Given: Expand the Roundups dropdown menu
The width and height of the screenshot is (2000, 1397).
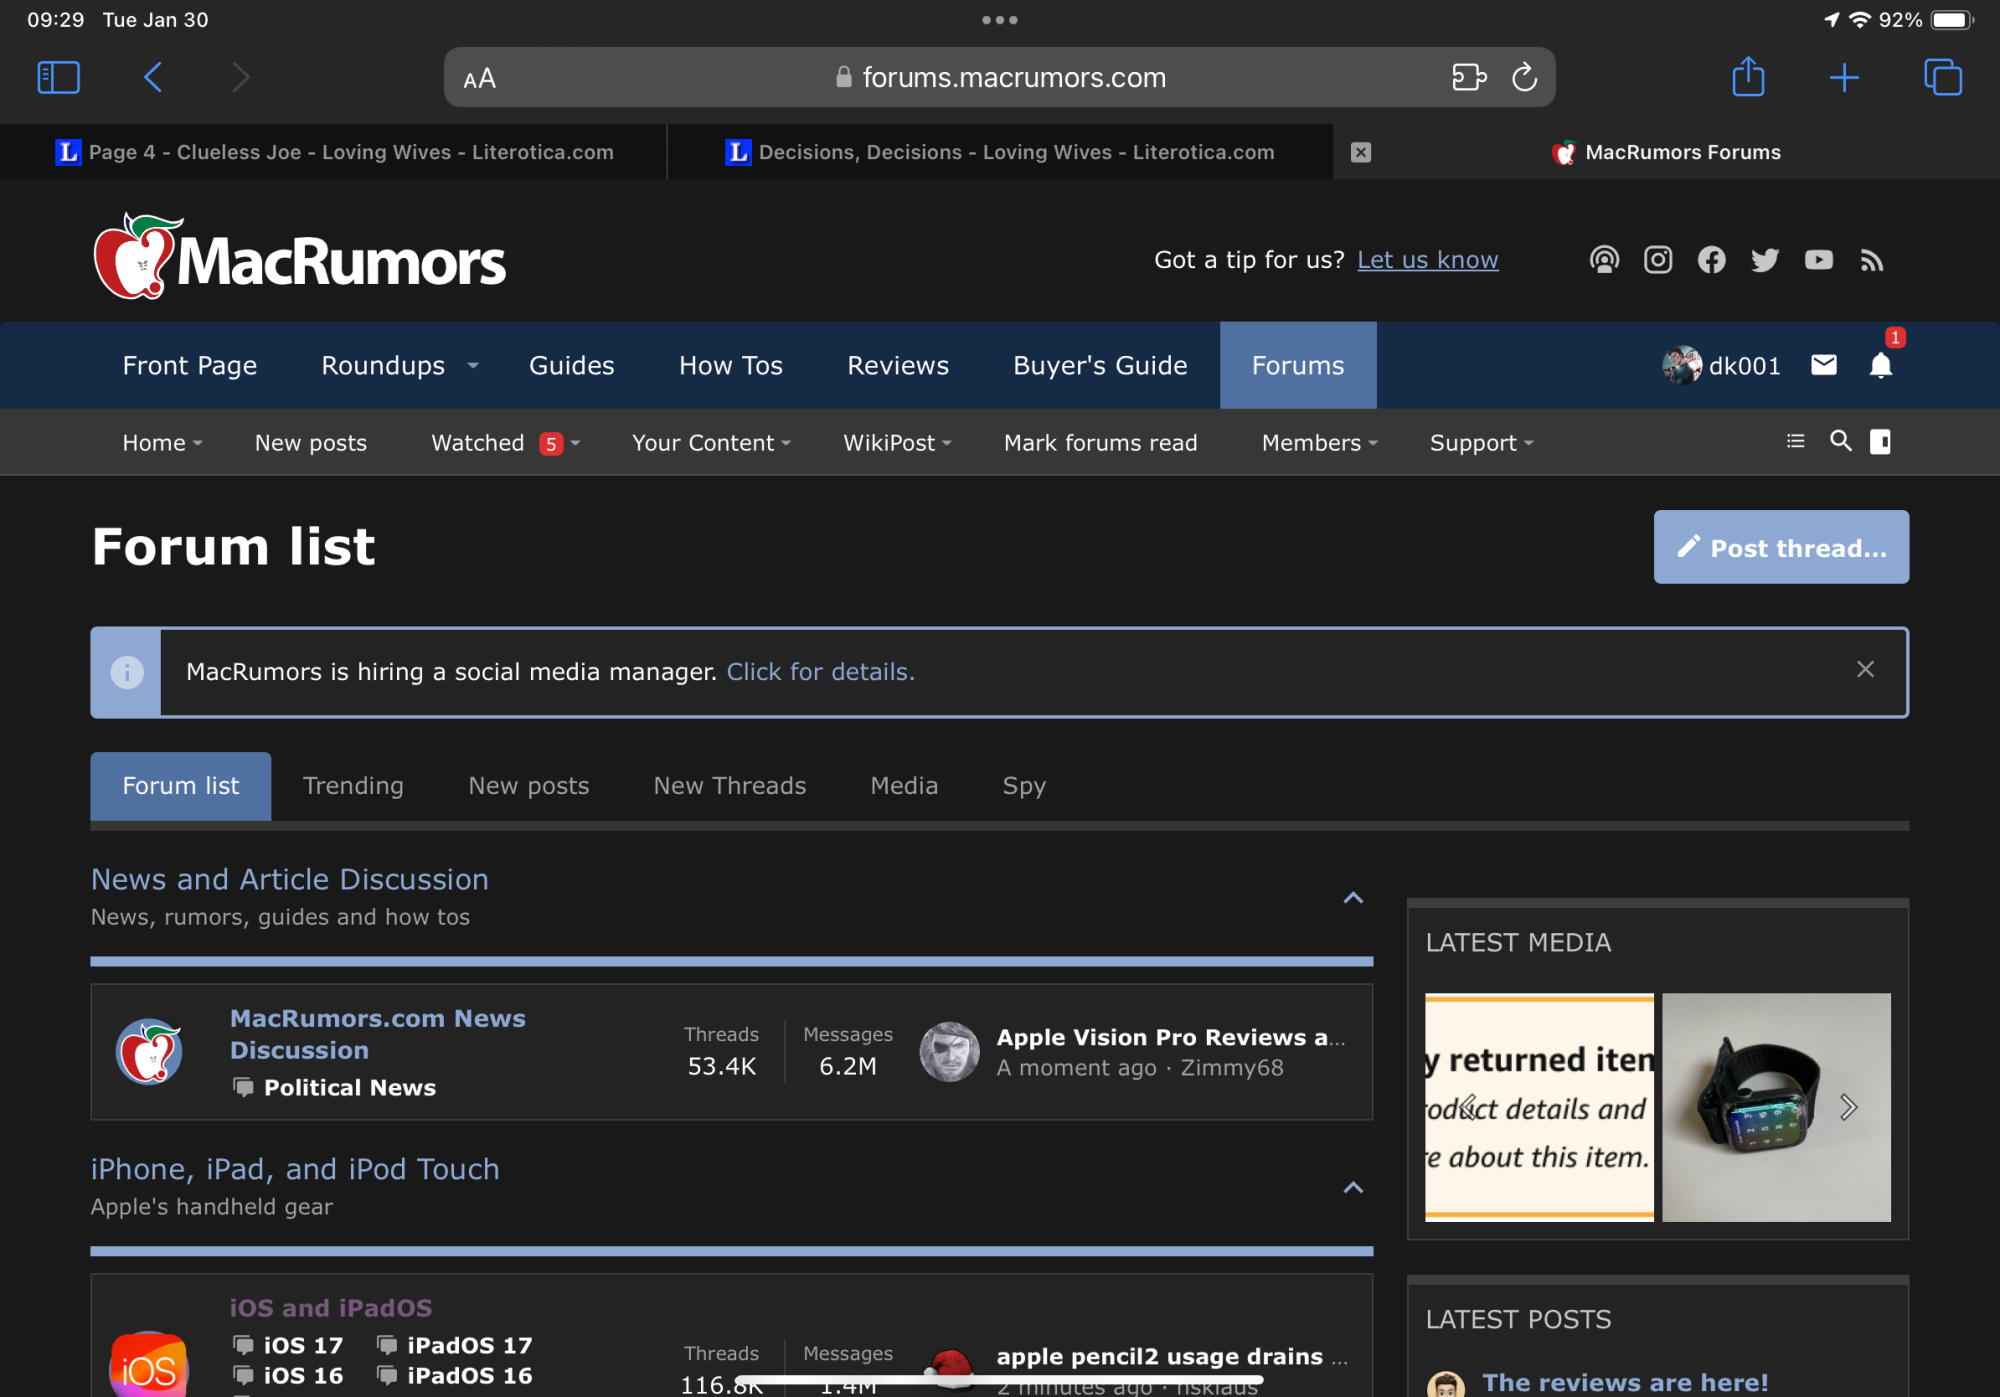Looking at the screenshot, I should 473,366.
